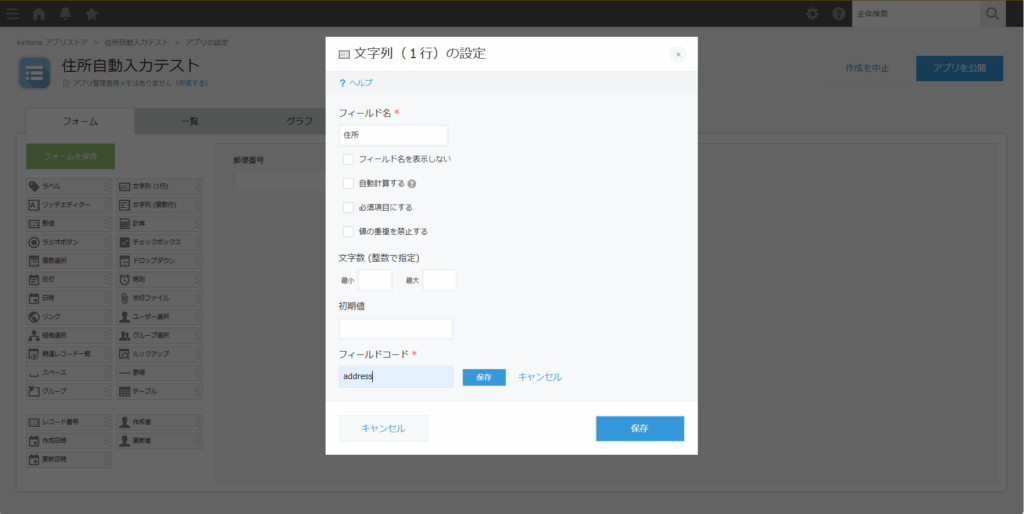Pick the 日付 field in the palette
Image resolution: width=1024 pixels, height=514 pixels.
click(69, 280)
